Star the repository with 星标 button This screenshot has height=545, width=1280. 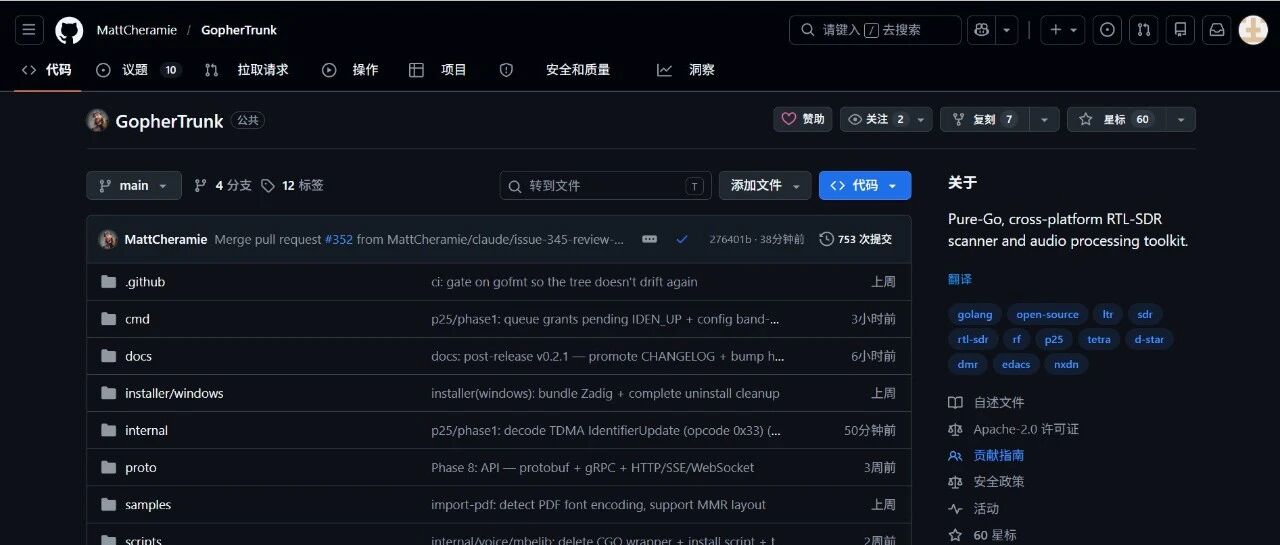point(1116,119)
